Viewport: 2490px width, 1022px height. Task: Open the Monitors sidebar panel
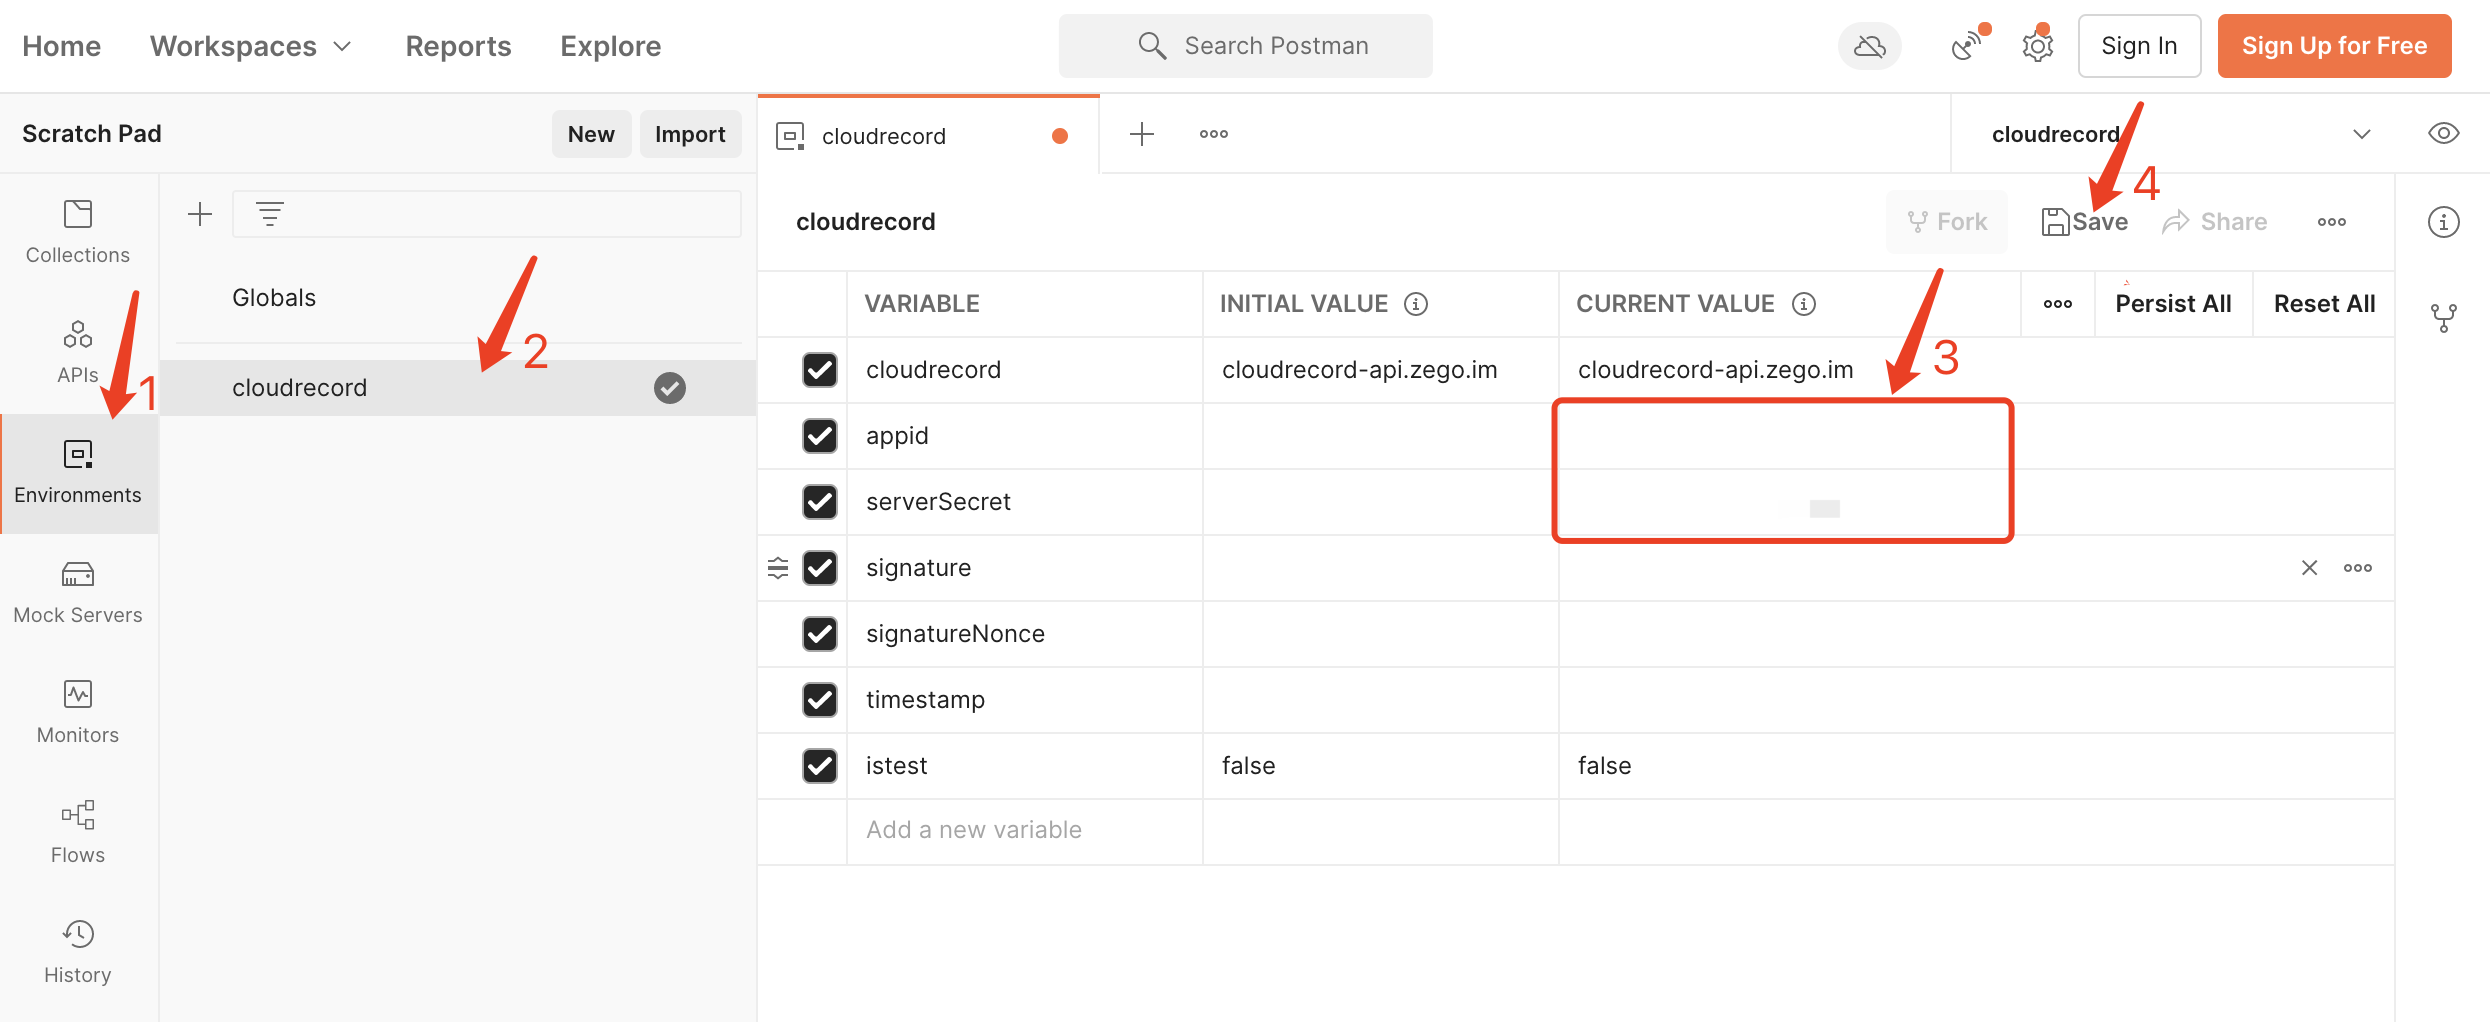pyautogui.click(x=78, y=713)
